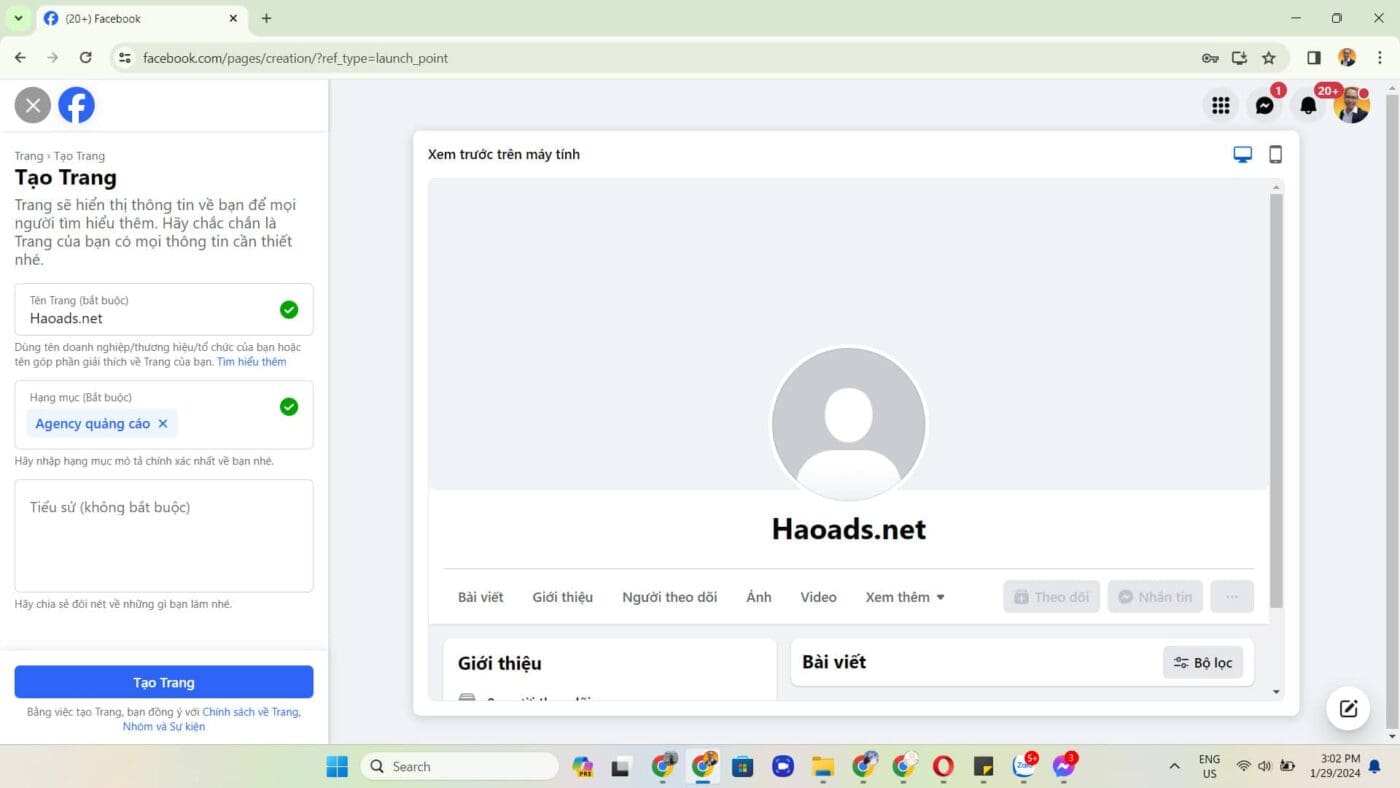Open the Messenger icon in the top bar

(x=1264, y=105)
